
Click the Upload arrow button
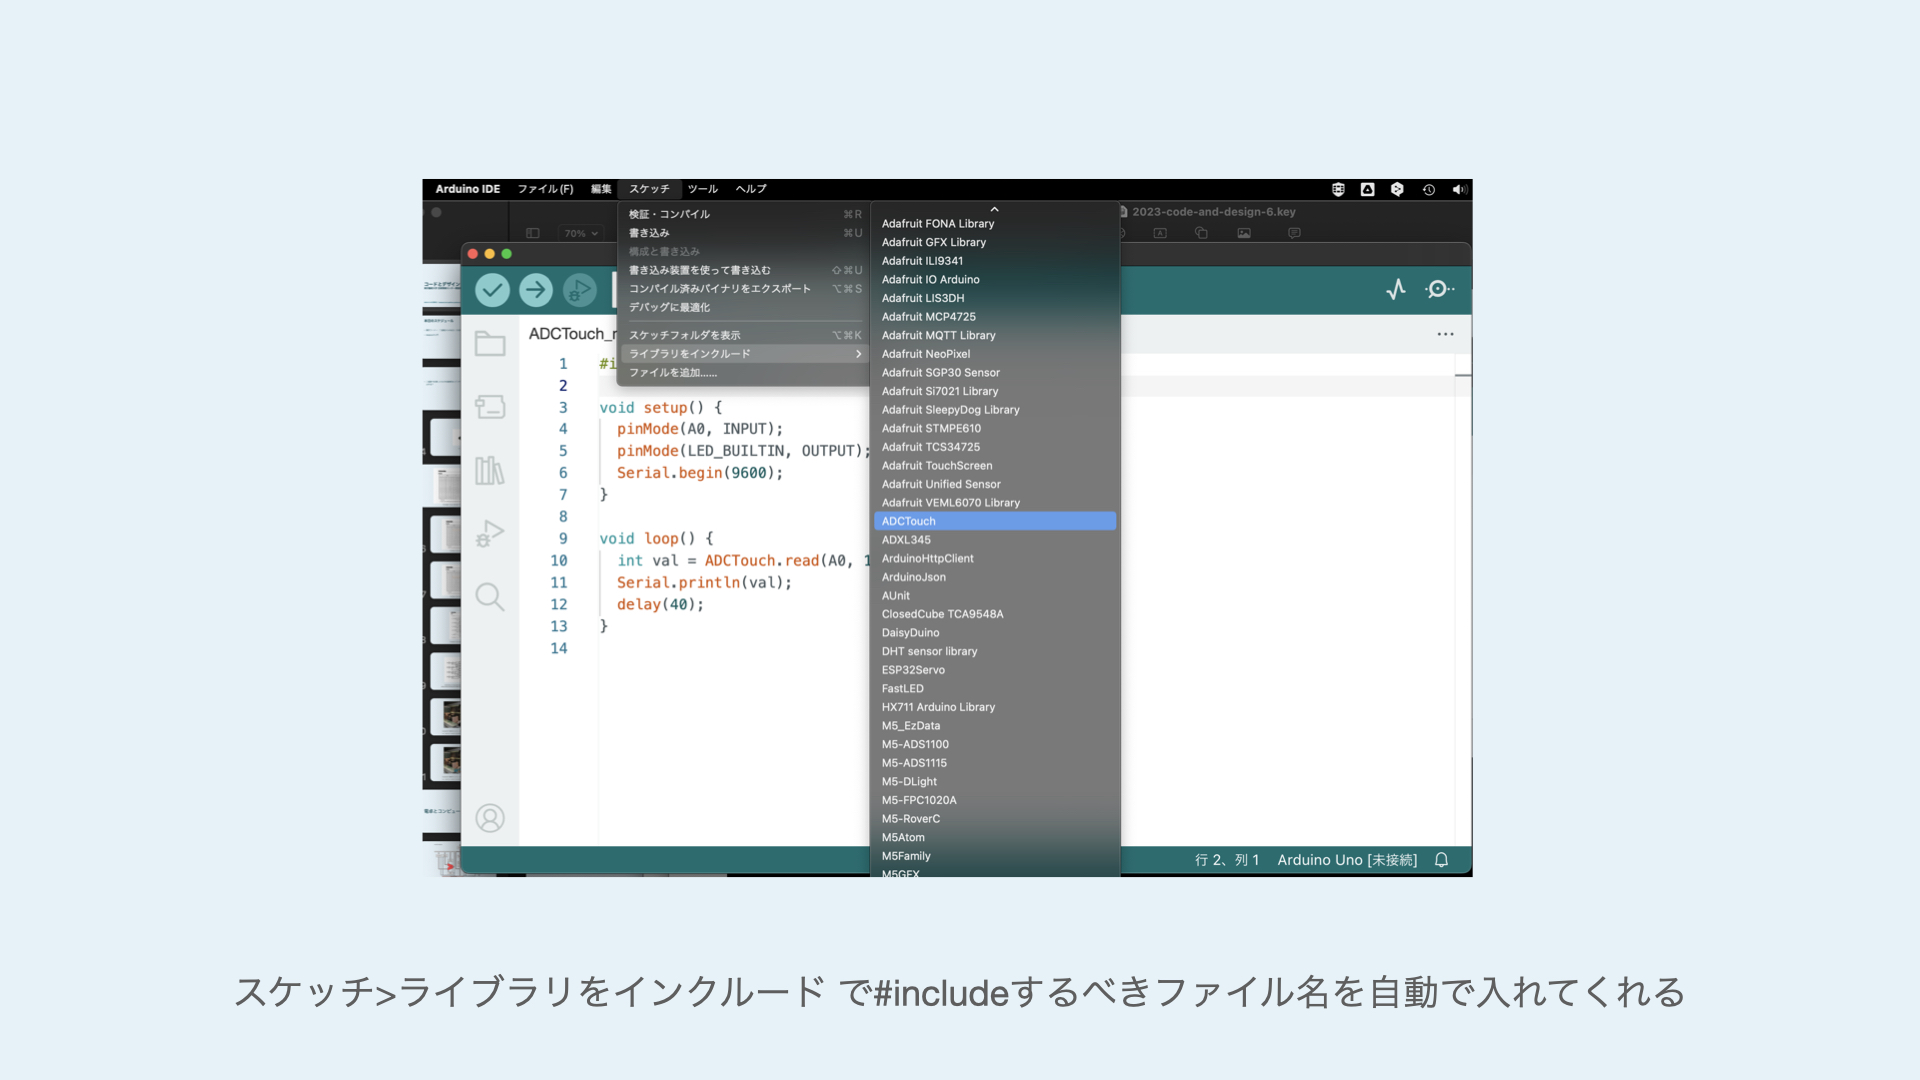click(x=536, y=290)
